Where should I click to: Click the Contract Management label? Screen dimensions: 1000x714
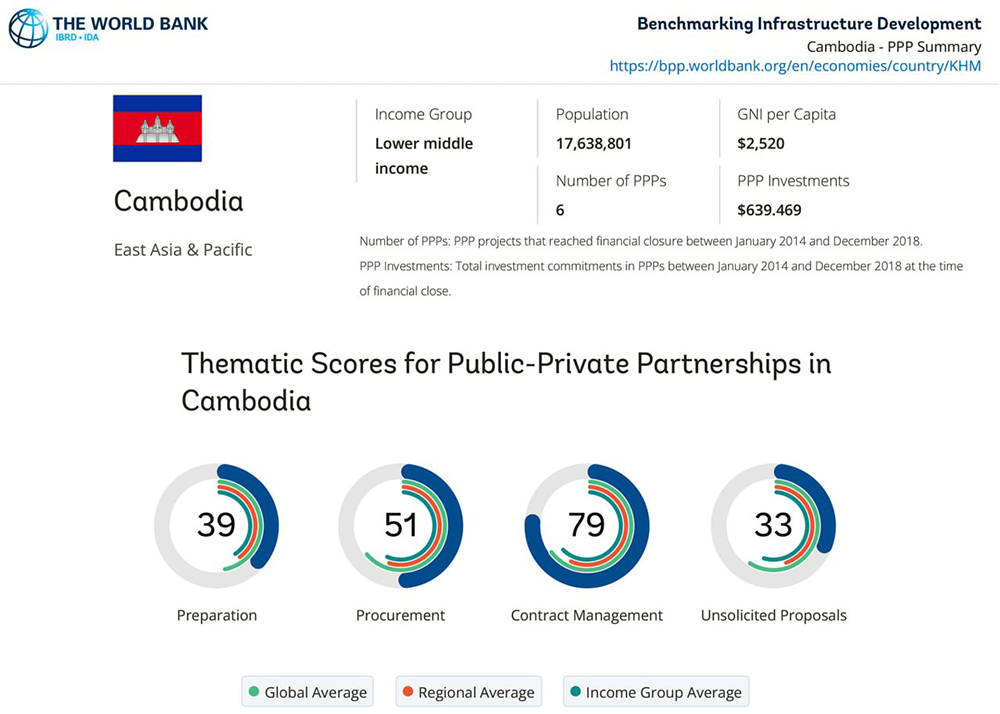(x=587, y=615)
